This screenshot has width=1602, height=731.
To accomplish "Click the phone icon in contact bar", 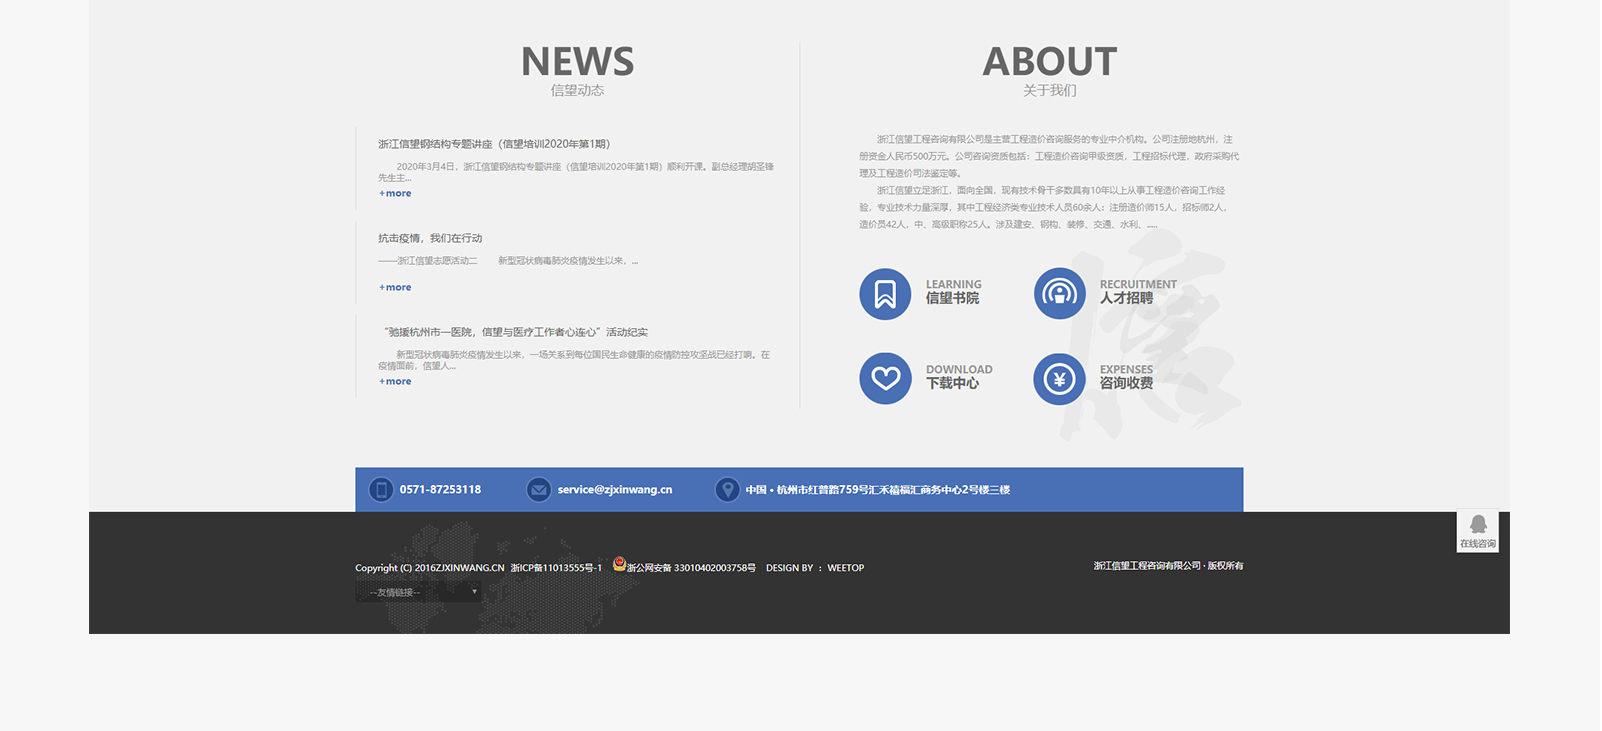I will (380, 490).
